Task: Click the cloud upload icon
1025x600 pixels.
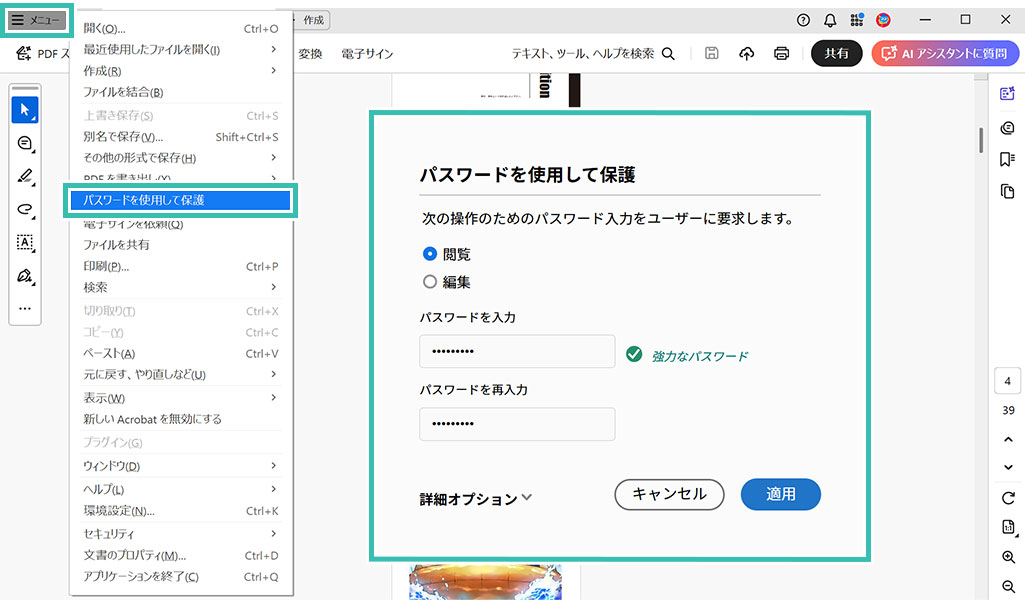Action: [x=746, y=54]
